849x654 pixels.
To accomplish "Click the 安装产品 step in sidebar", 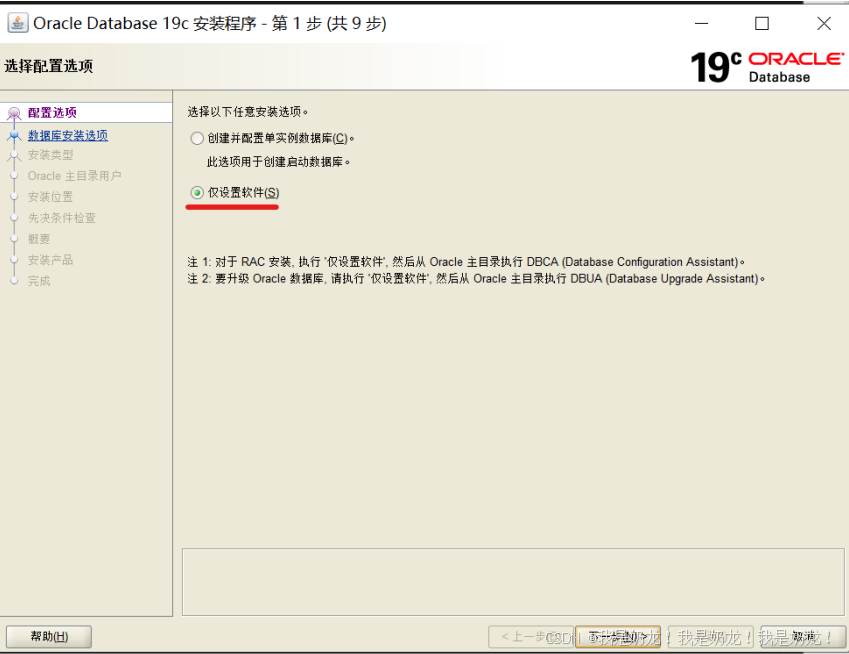I will pyautogui.click(x=50, y=260).
